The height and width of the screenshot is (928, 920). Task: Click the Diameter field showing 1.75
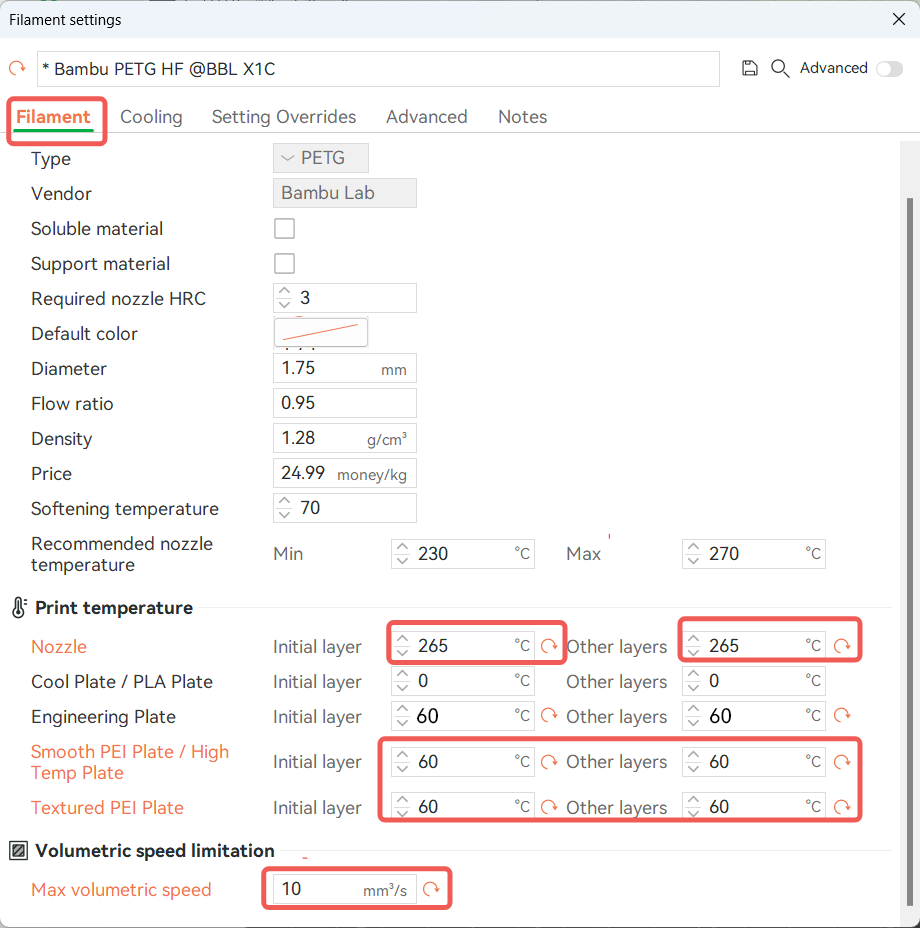[345, 368]
